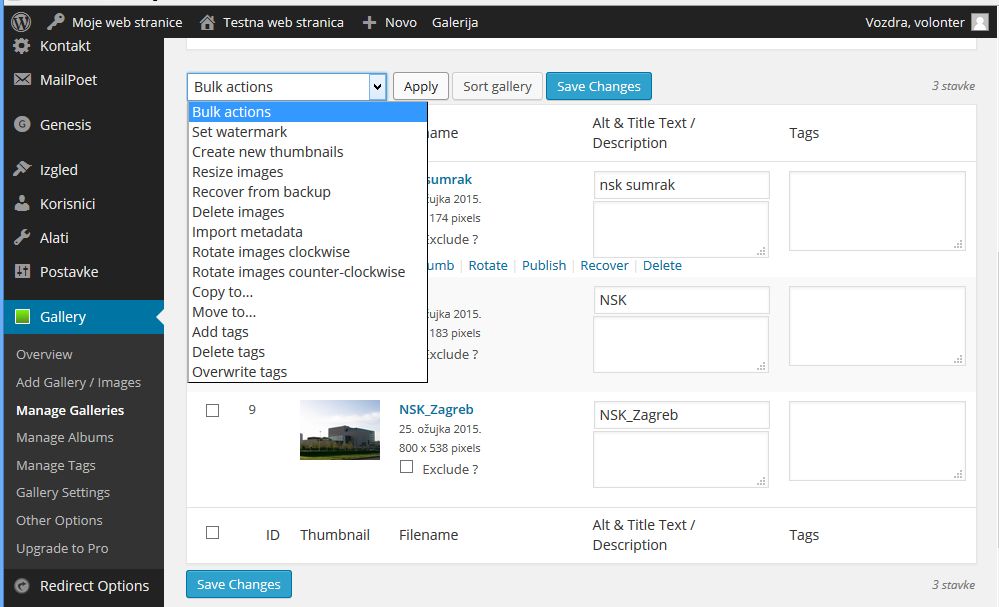The width and height of the screenshot is (999, 607).
Task: Open Overview in Gallery submenu
Action: [x=45, y=355]
